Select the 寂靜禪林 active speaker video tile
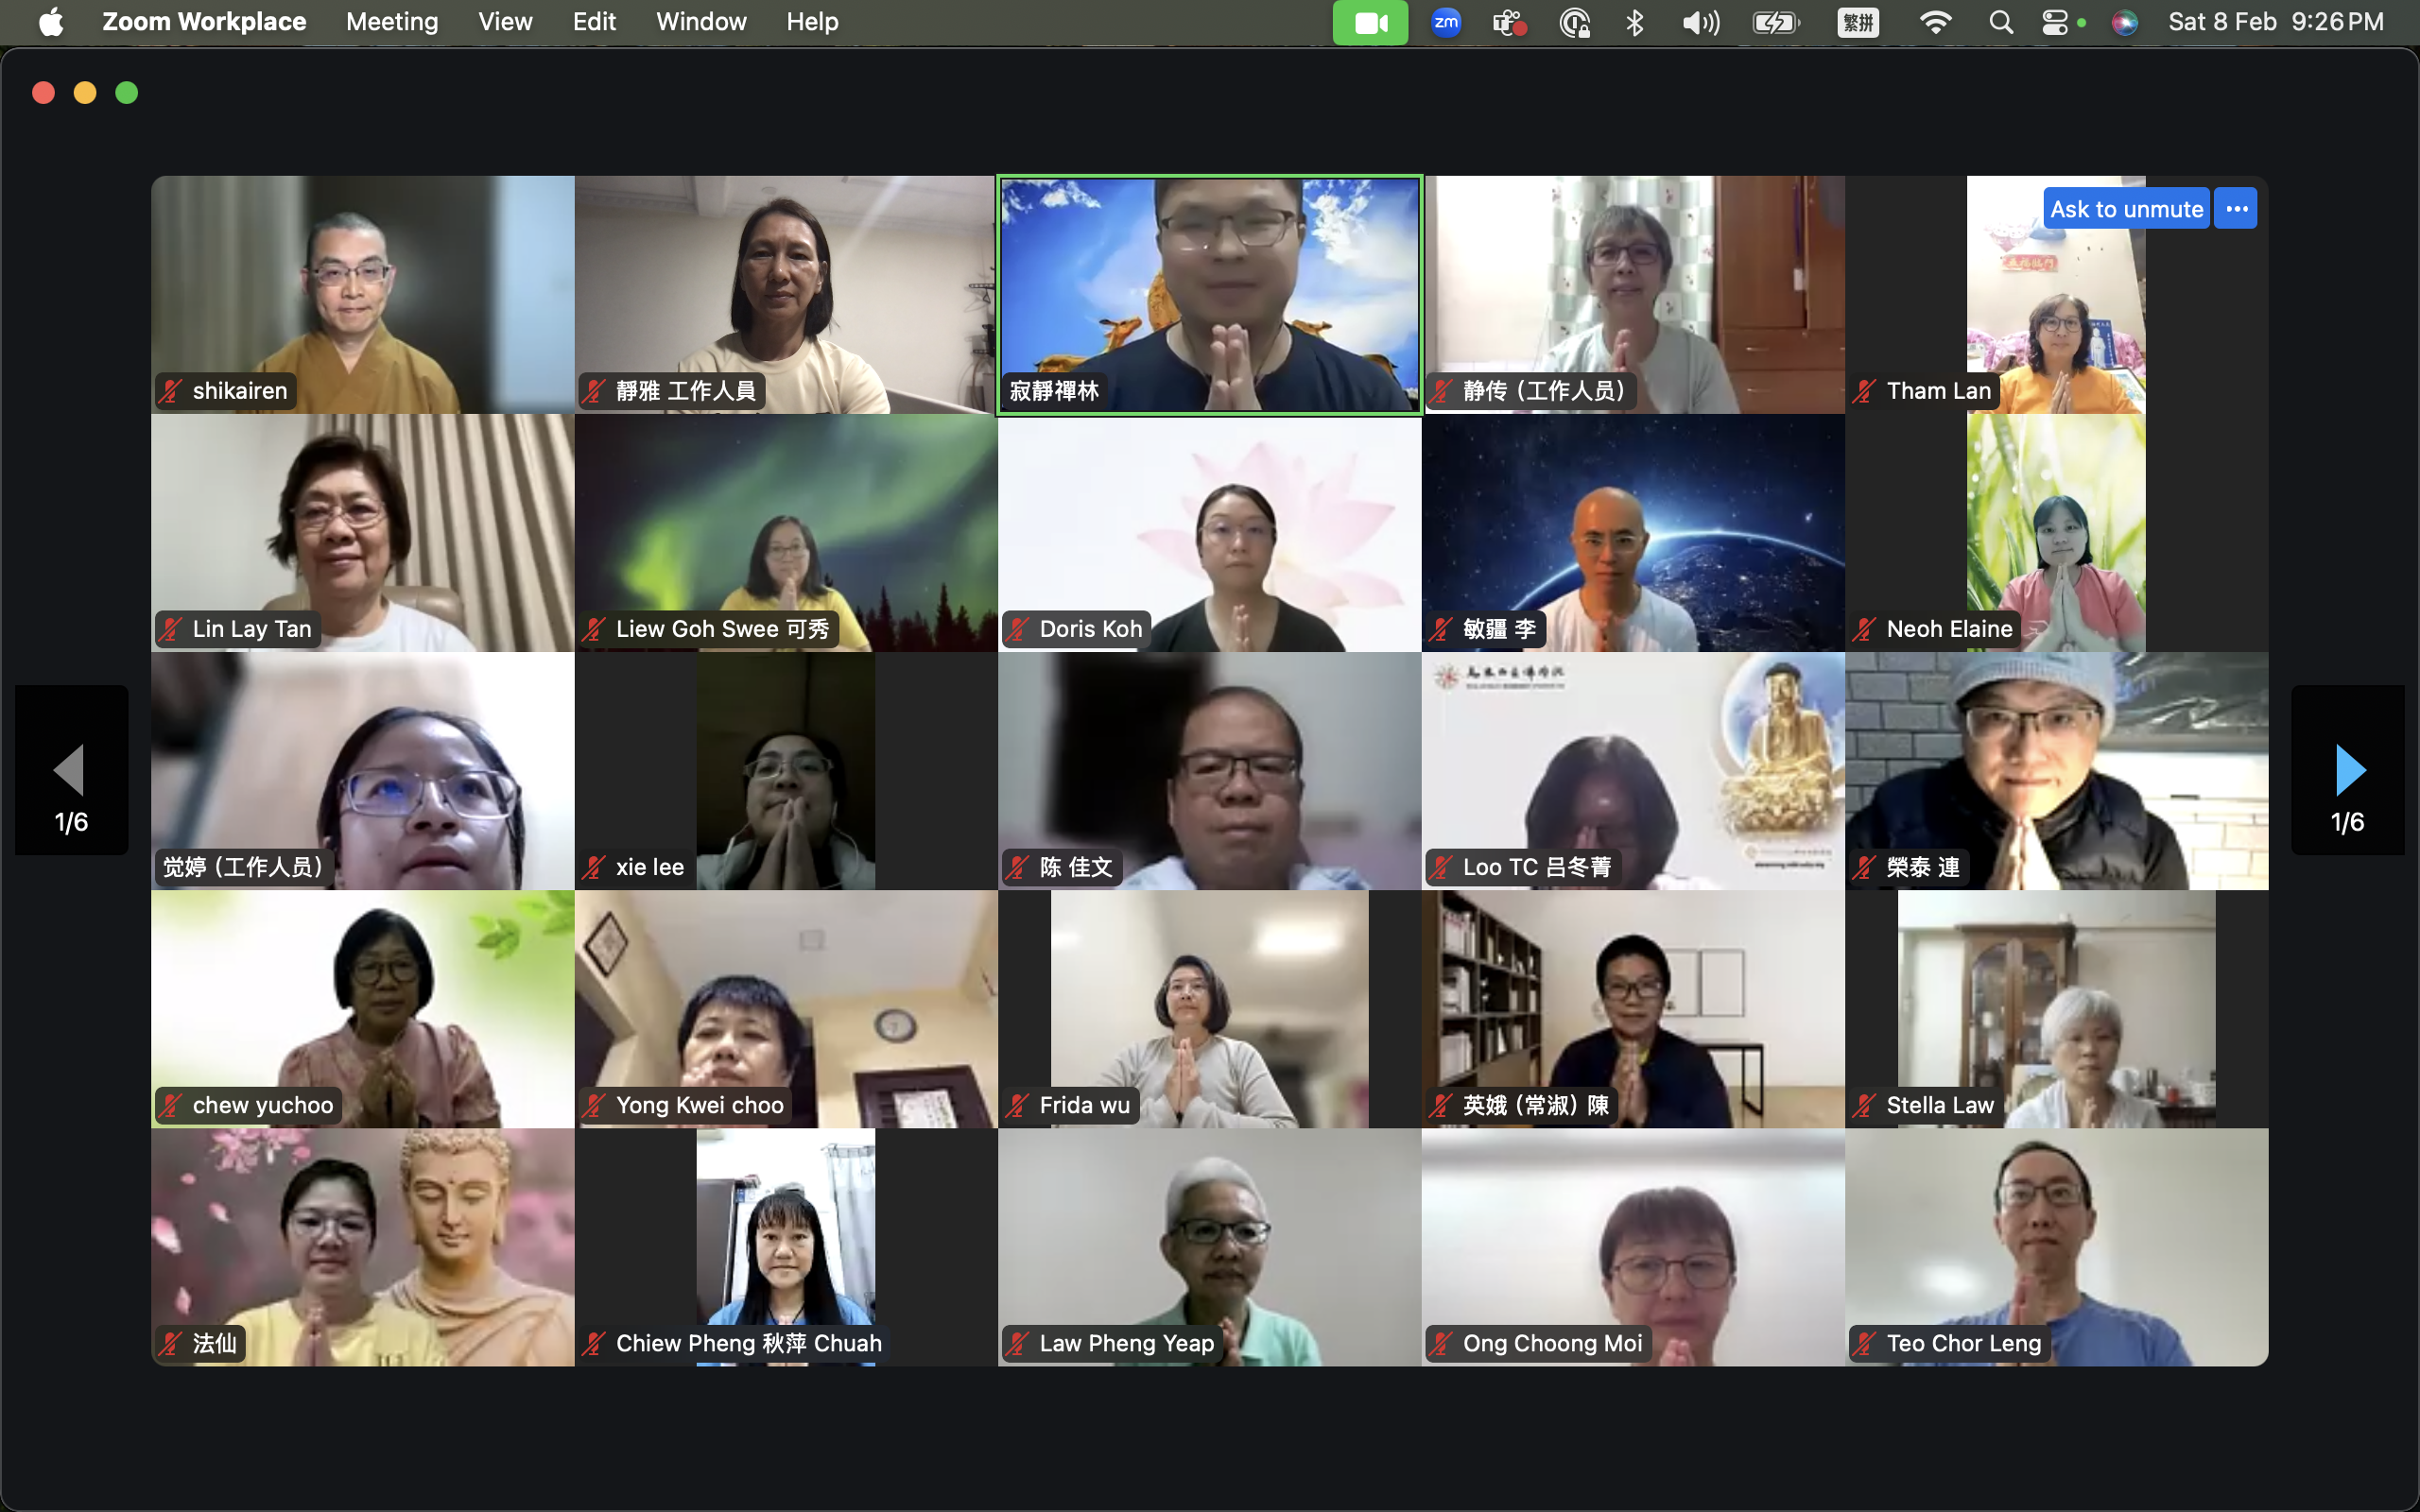2420x1512 pixels. tap(1209, 294)
